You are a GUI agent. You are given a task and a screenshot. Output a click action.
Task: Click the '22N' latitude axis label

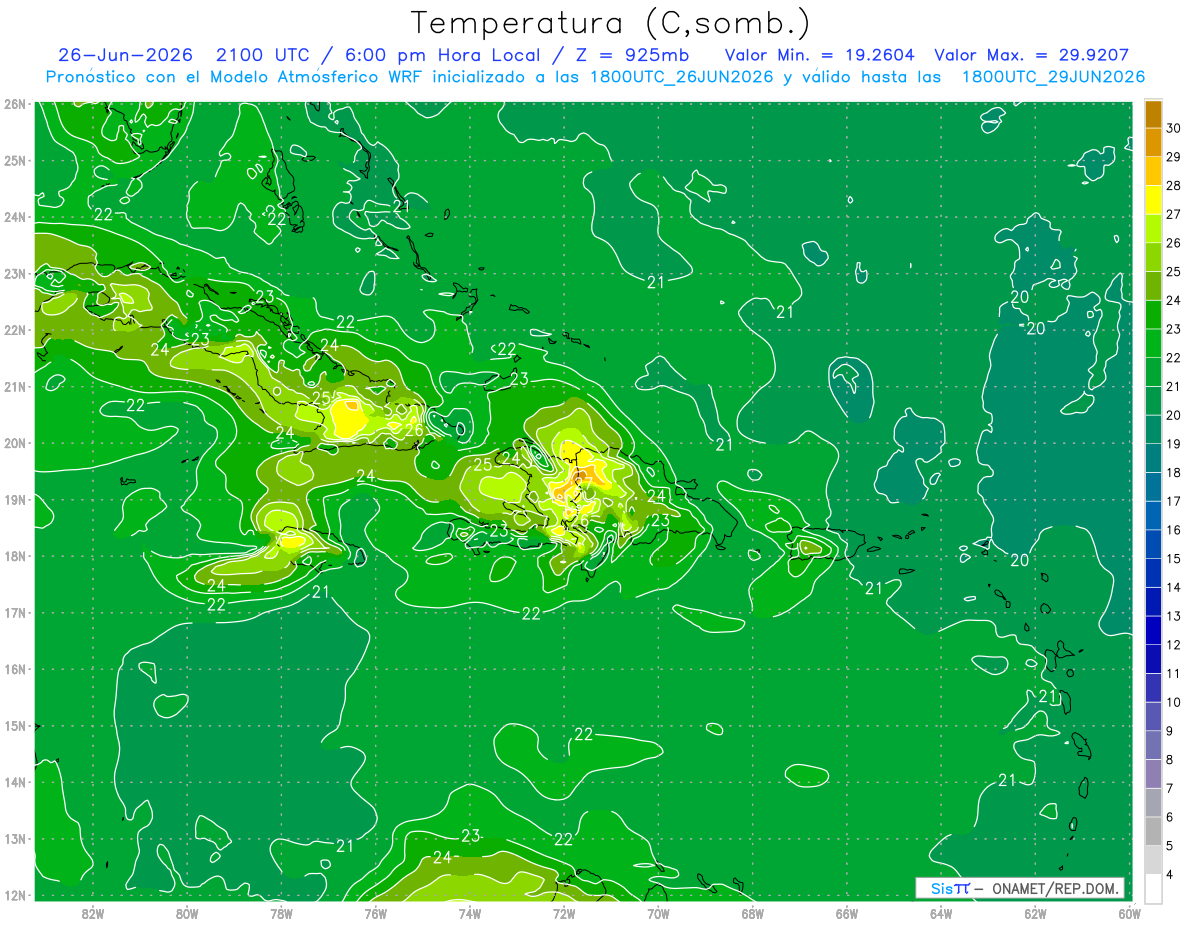15,330
